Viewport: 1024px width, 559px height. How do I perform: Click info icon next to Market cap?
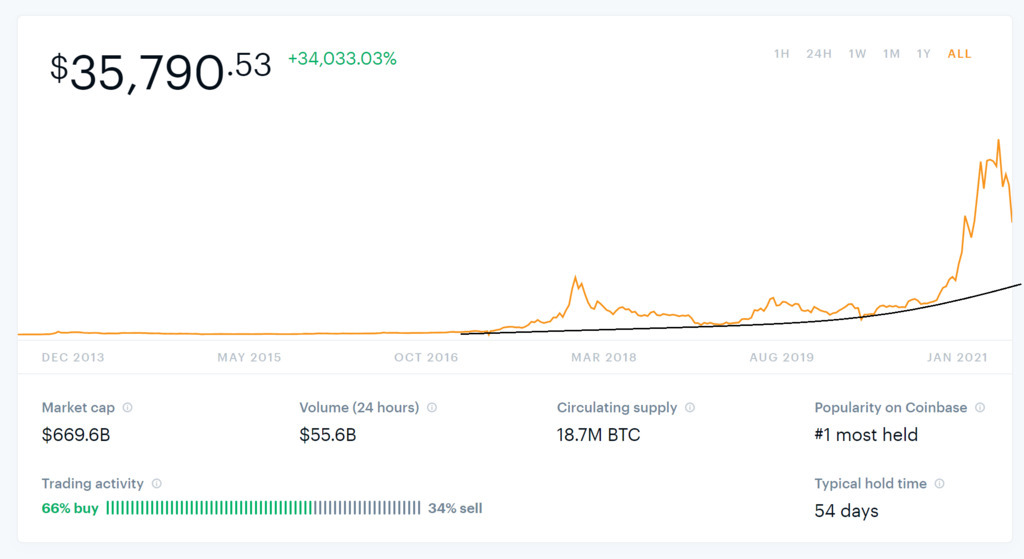[127, 408]
